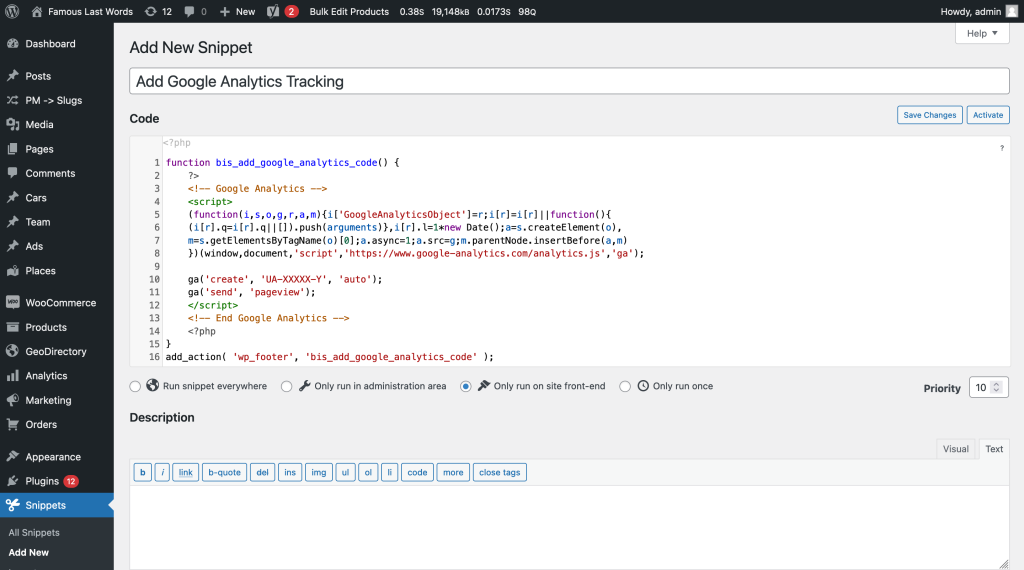Insert more tag
Viewport: 1024px width, 570px height.
(x=453, y=472)
